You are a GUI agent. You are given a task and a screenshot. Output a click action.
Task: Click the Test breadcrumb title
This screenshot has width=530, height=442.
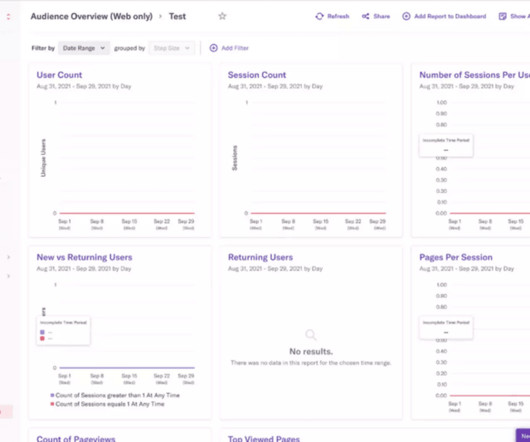(x=177, y=16)
